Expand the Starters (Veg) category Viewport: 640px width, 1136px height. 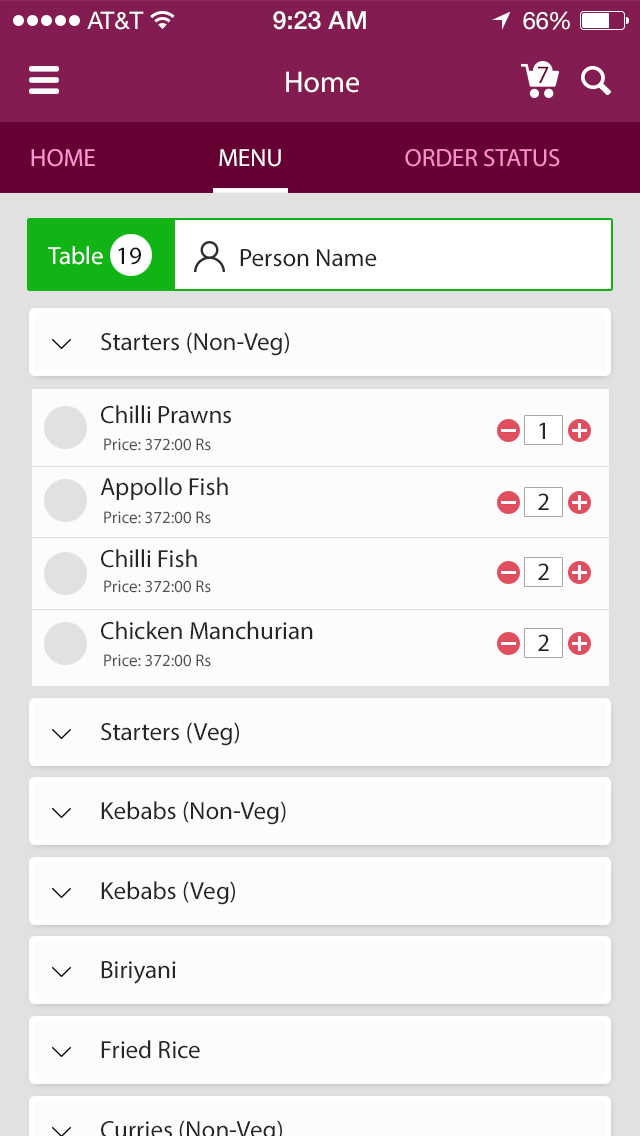tap(319, 733)
